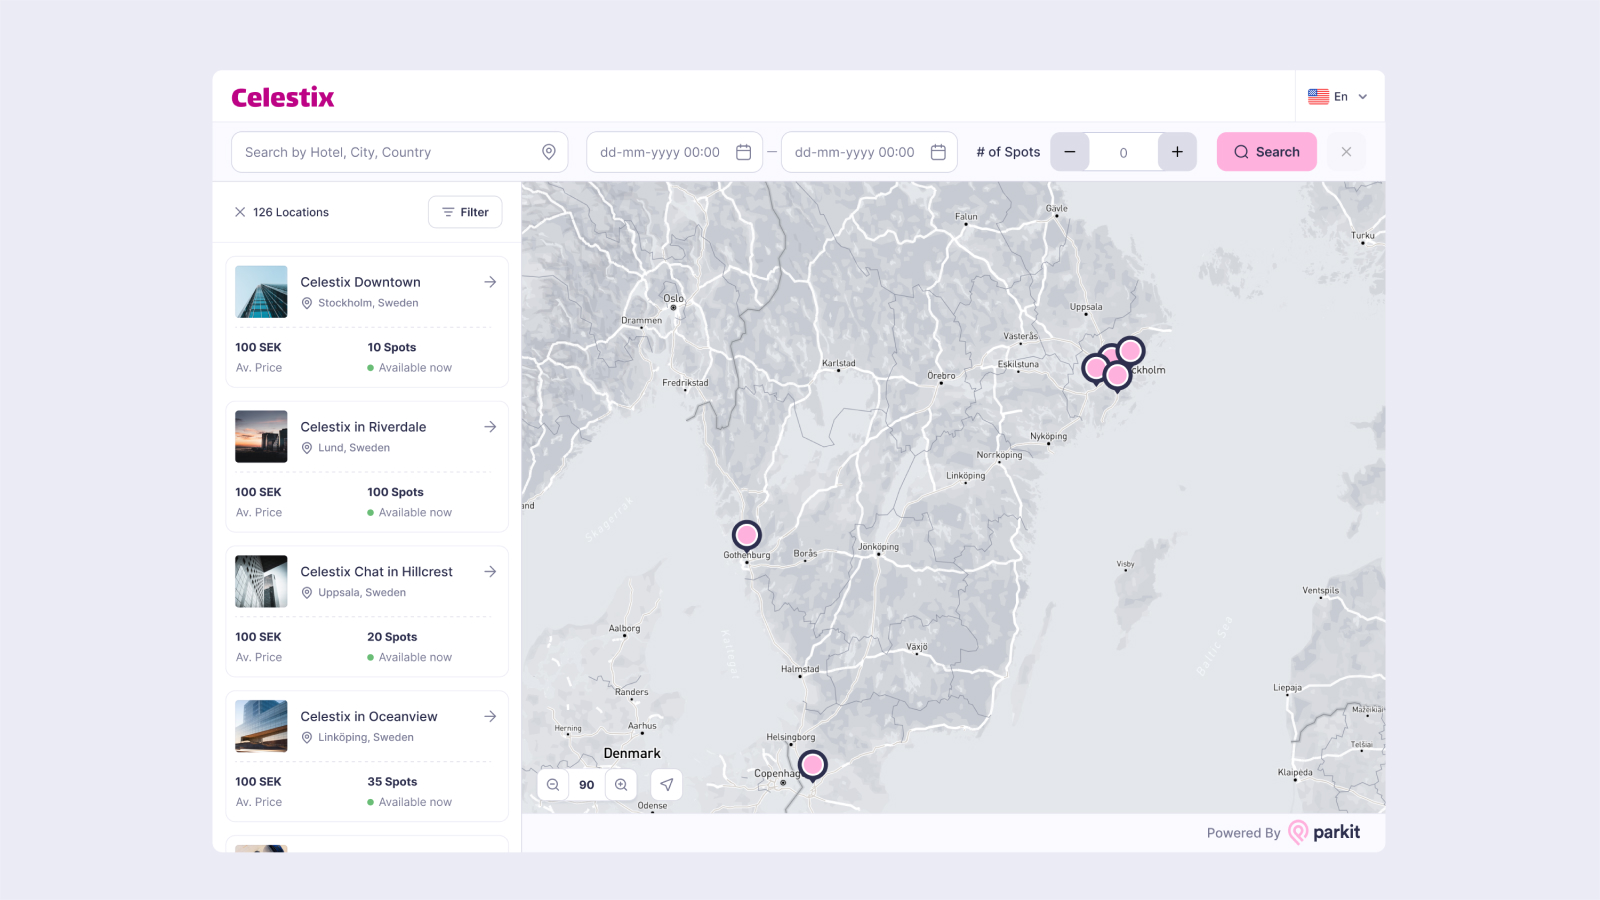Click the Celestix Downtown thumbnail image
Screen dimensions: 1600x900
coord(261,292)
